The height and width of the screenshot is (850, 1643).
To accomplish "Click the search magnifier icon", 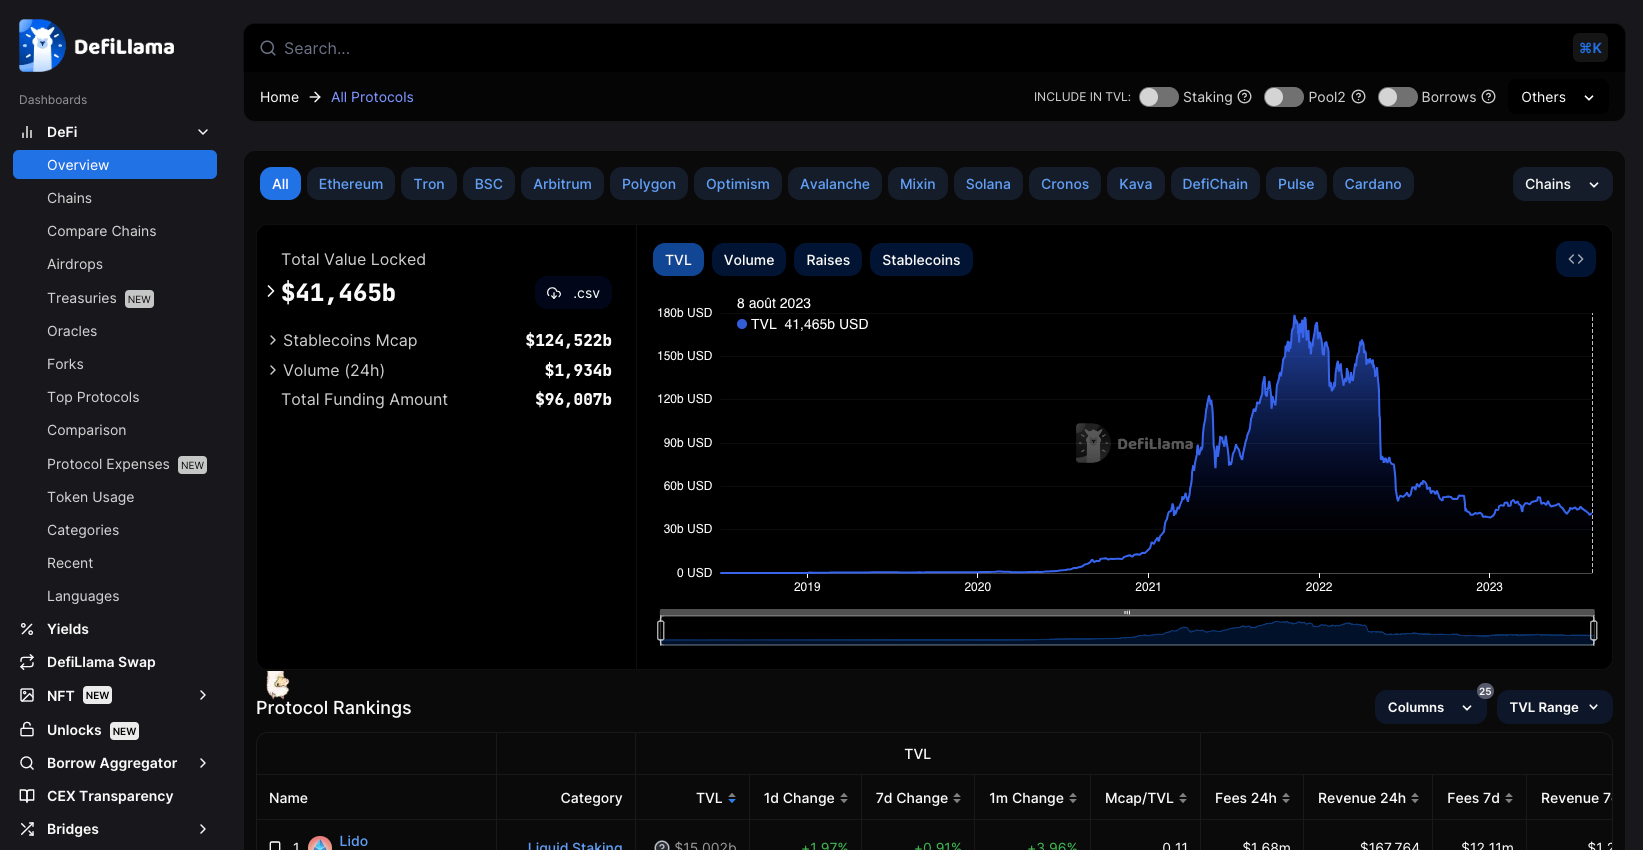I will click(268, 48).
